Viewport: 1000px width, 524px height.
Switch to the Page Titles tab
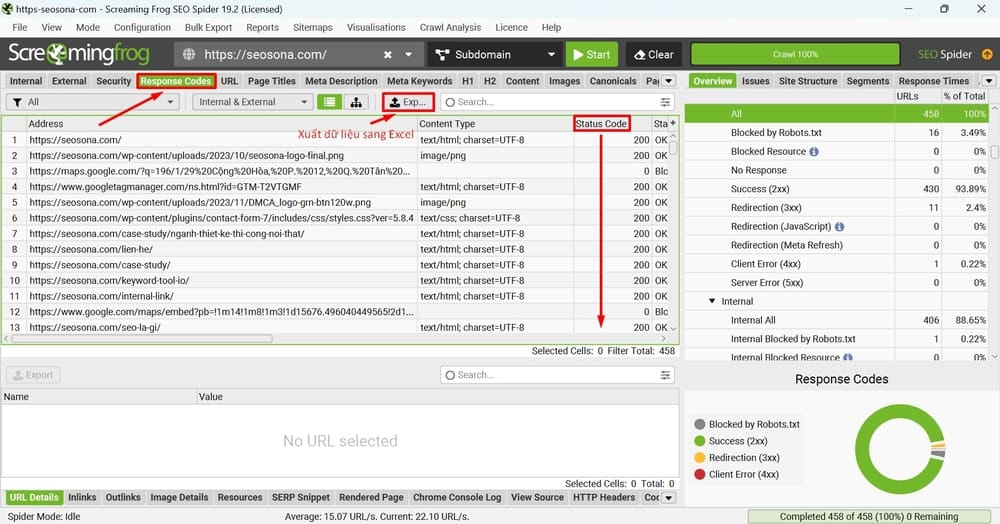point(271,81)
